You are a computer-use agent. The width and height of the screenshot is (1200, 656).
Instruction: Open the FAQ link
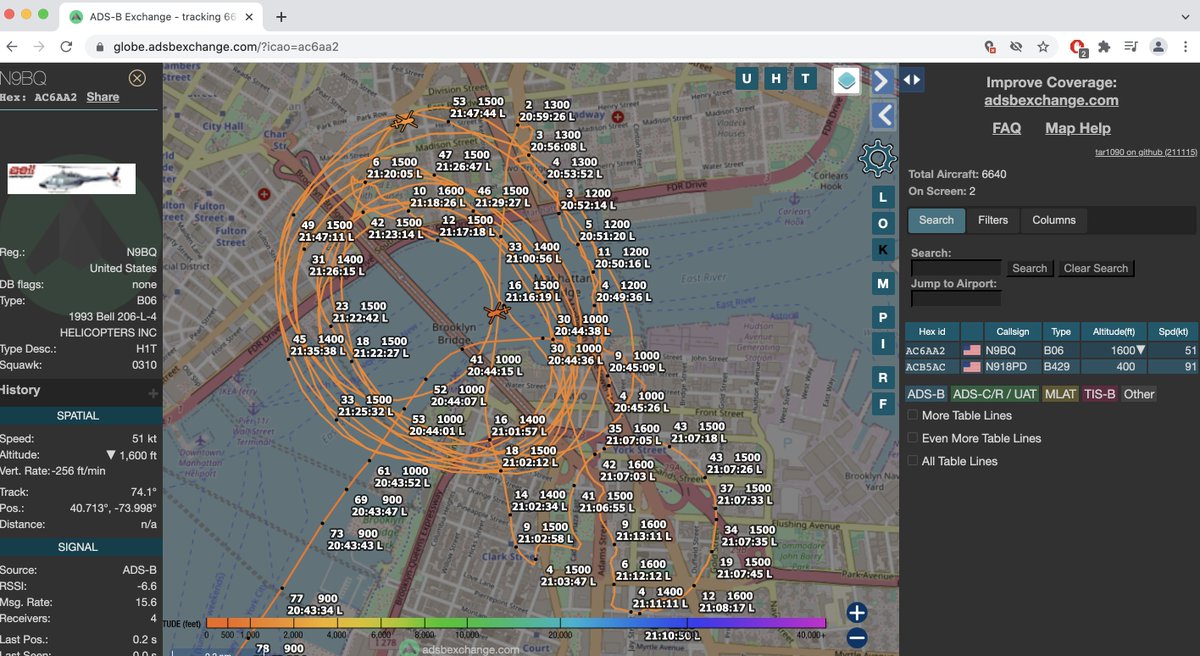1006,128
